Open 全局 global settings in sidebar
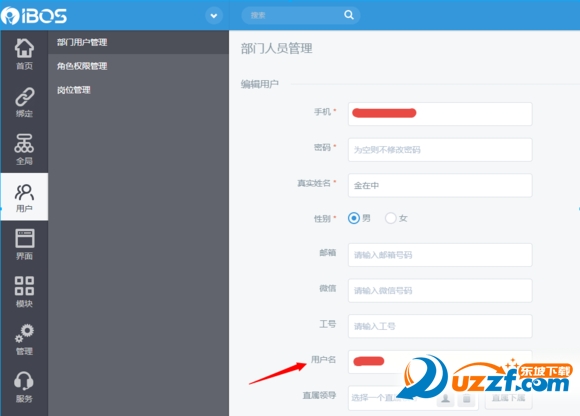Viewport: 580px width, 416px height. click(x=24, y=149)
